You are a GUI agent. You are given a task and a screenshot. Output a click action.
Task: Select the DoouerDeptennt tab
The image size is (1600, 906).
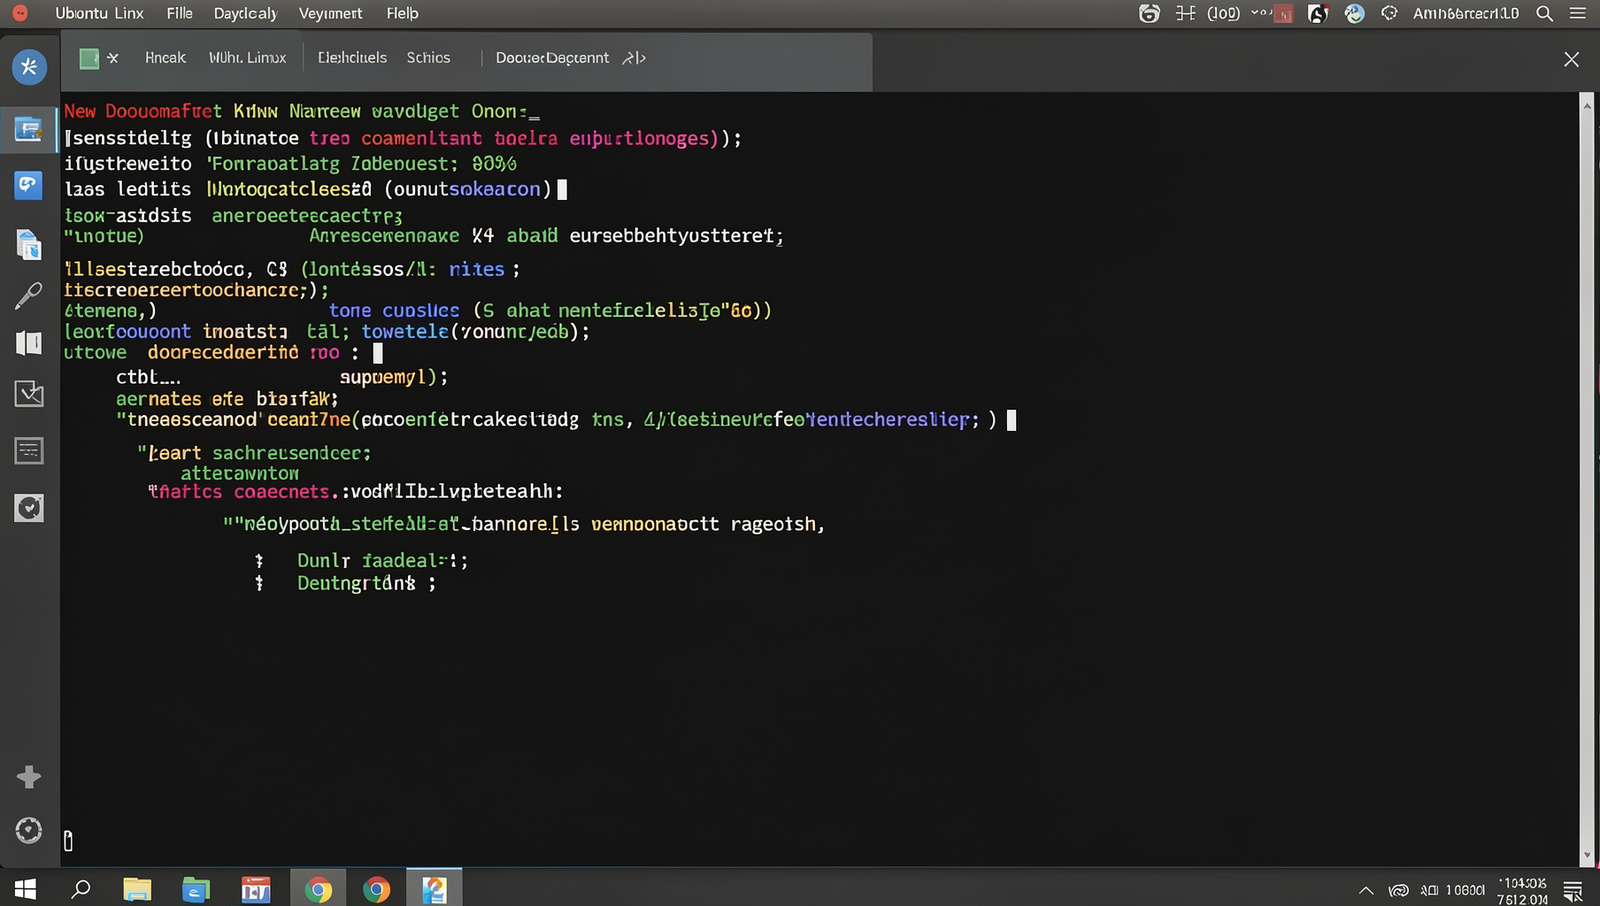(x=552, y=58)
